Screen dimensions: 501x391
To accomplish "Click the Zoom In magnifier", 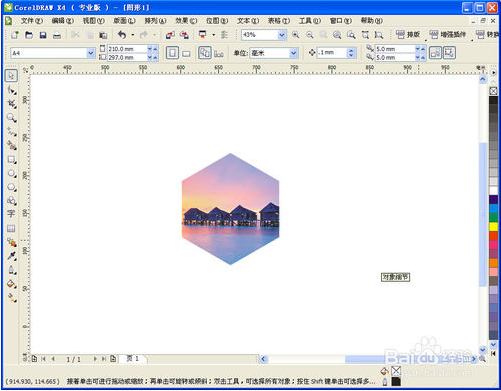I will coord(295,35).
